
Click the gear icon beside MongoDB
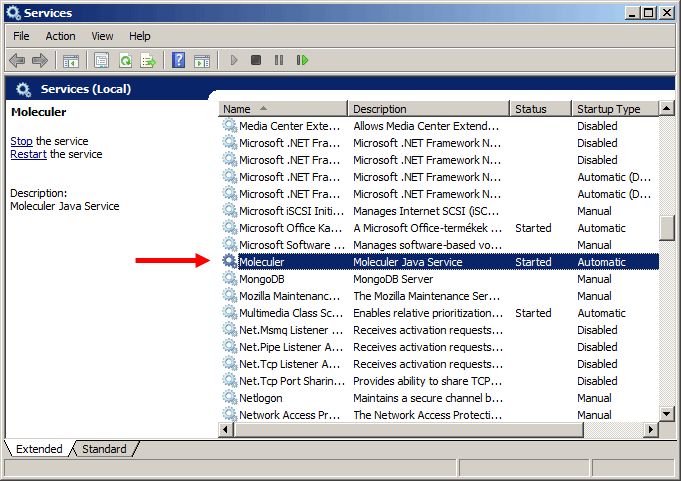(x=230, y=278)
